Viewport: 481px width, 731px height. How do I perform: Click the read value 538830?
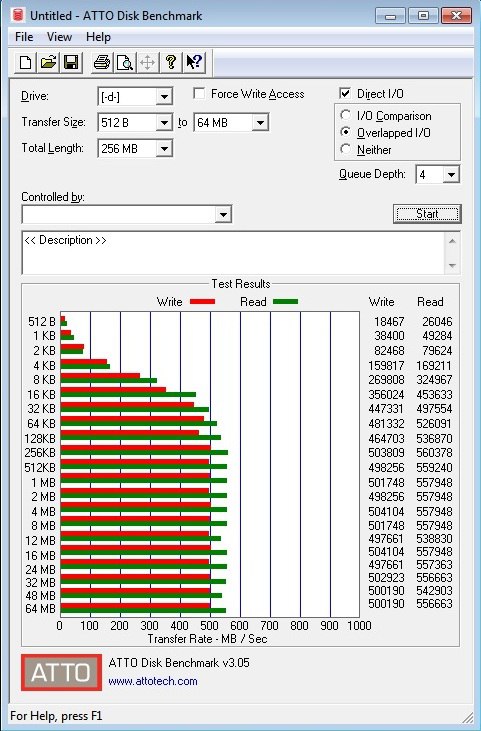(x=434, y=538)
